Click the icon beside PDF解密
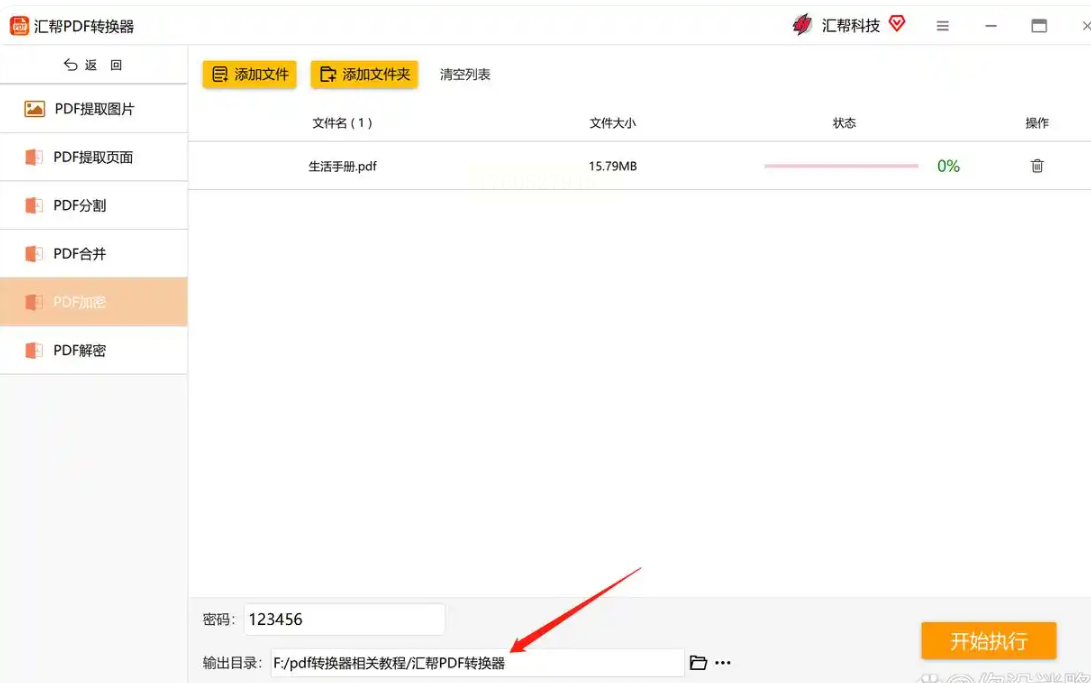Viewport: 1091px width, 683px height. [x=33, y=351]
